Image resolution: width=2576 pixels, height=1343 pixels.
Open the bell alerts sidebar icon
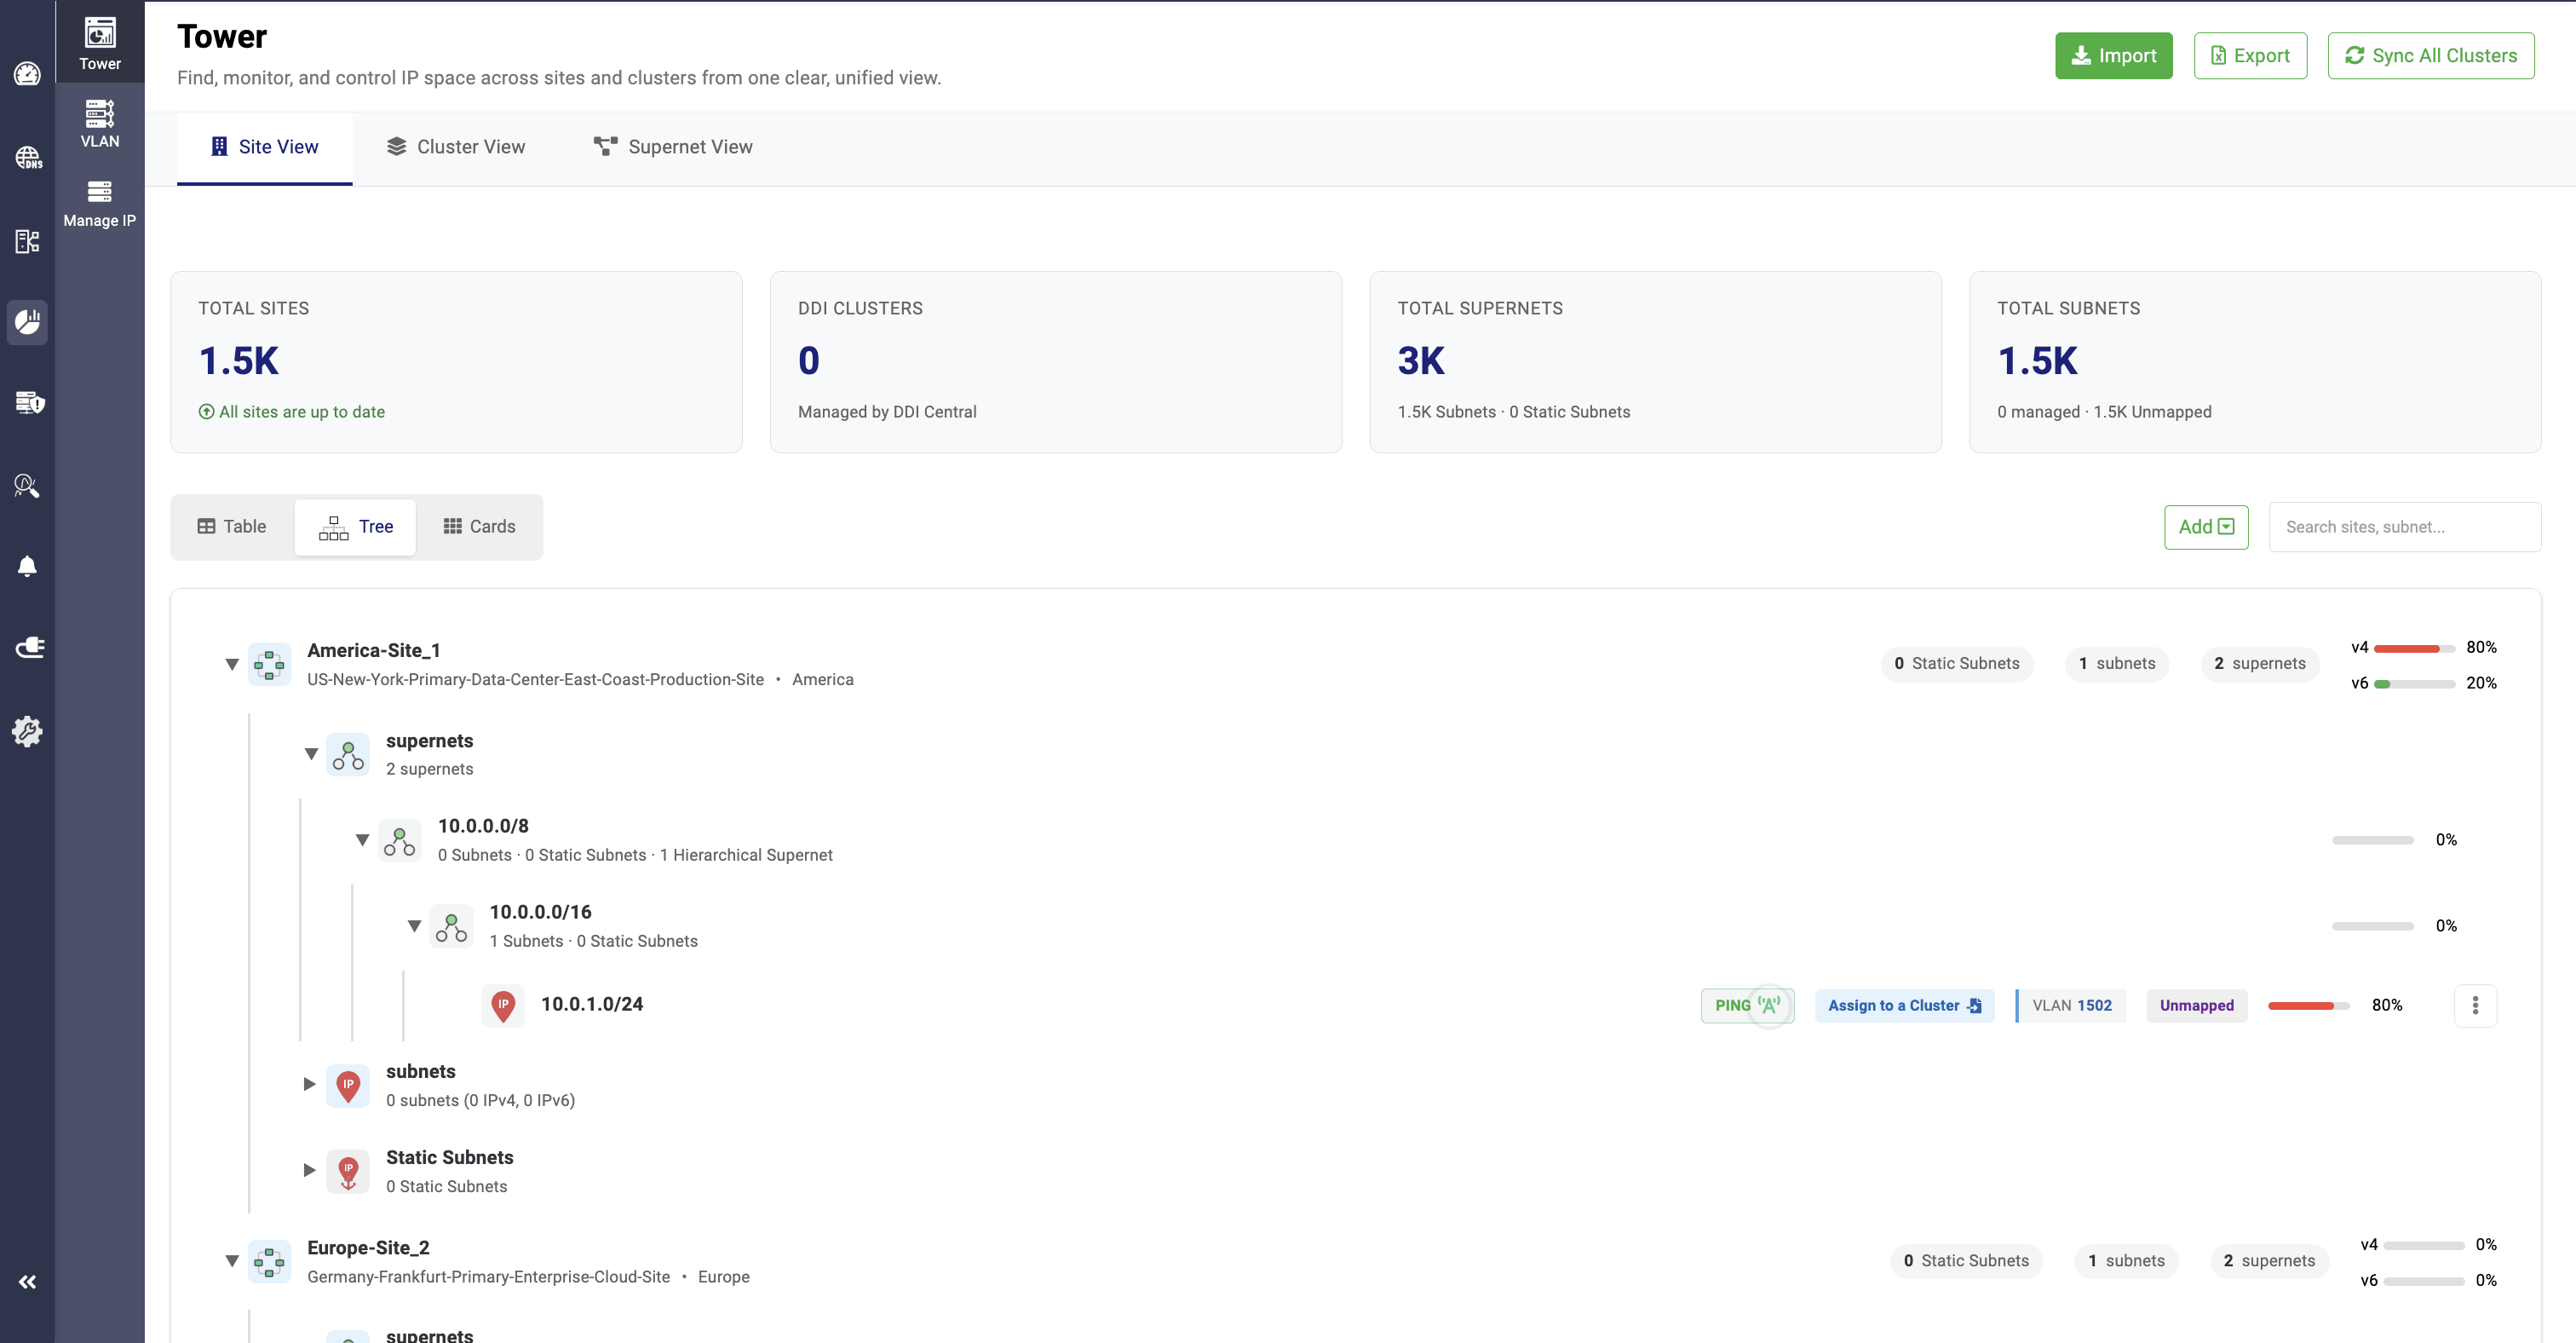click(27, 567)
